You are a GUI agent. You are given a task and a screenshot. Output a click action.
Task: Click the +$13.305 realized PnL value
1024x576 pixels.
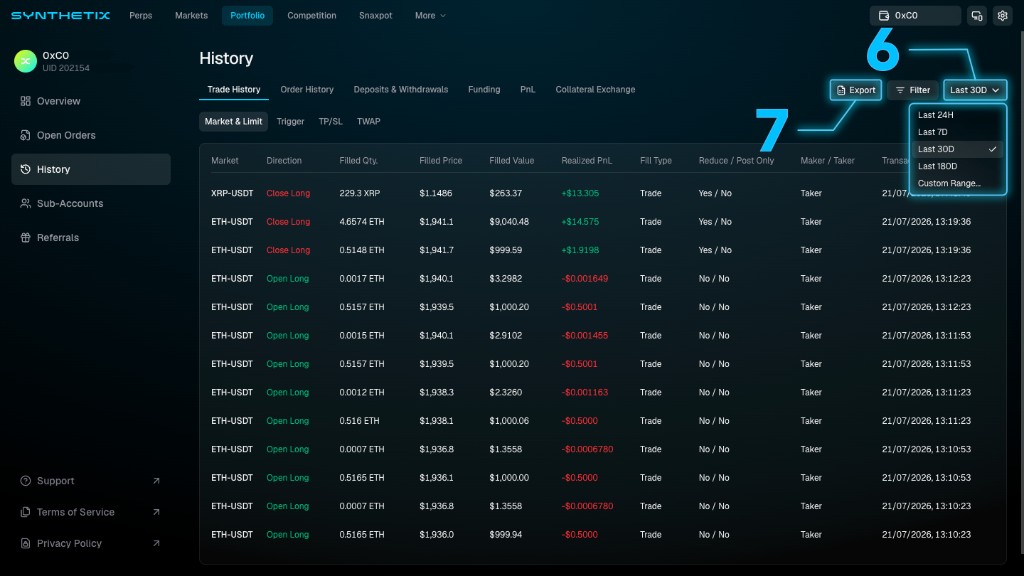(x=580, y=193)
